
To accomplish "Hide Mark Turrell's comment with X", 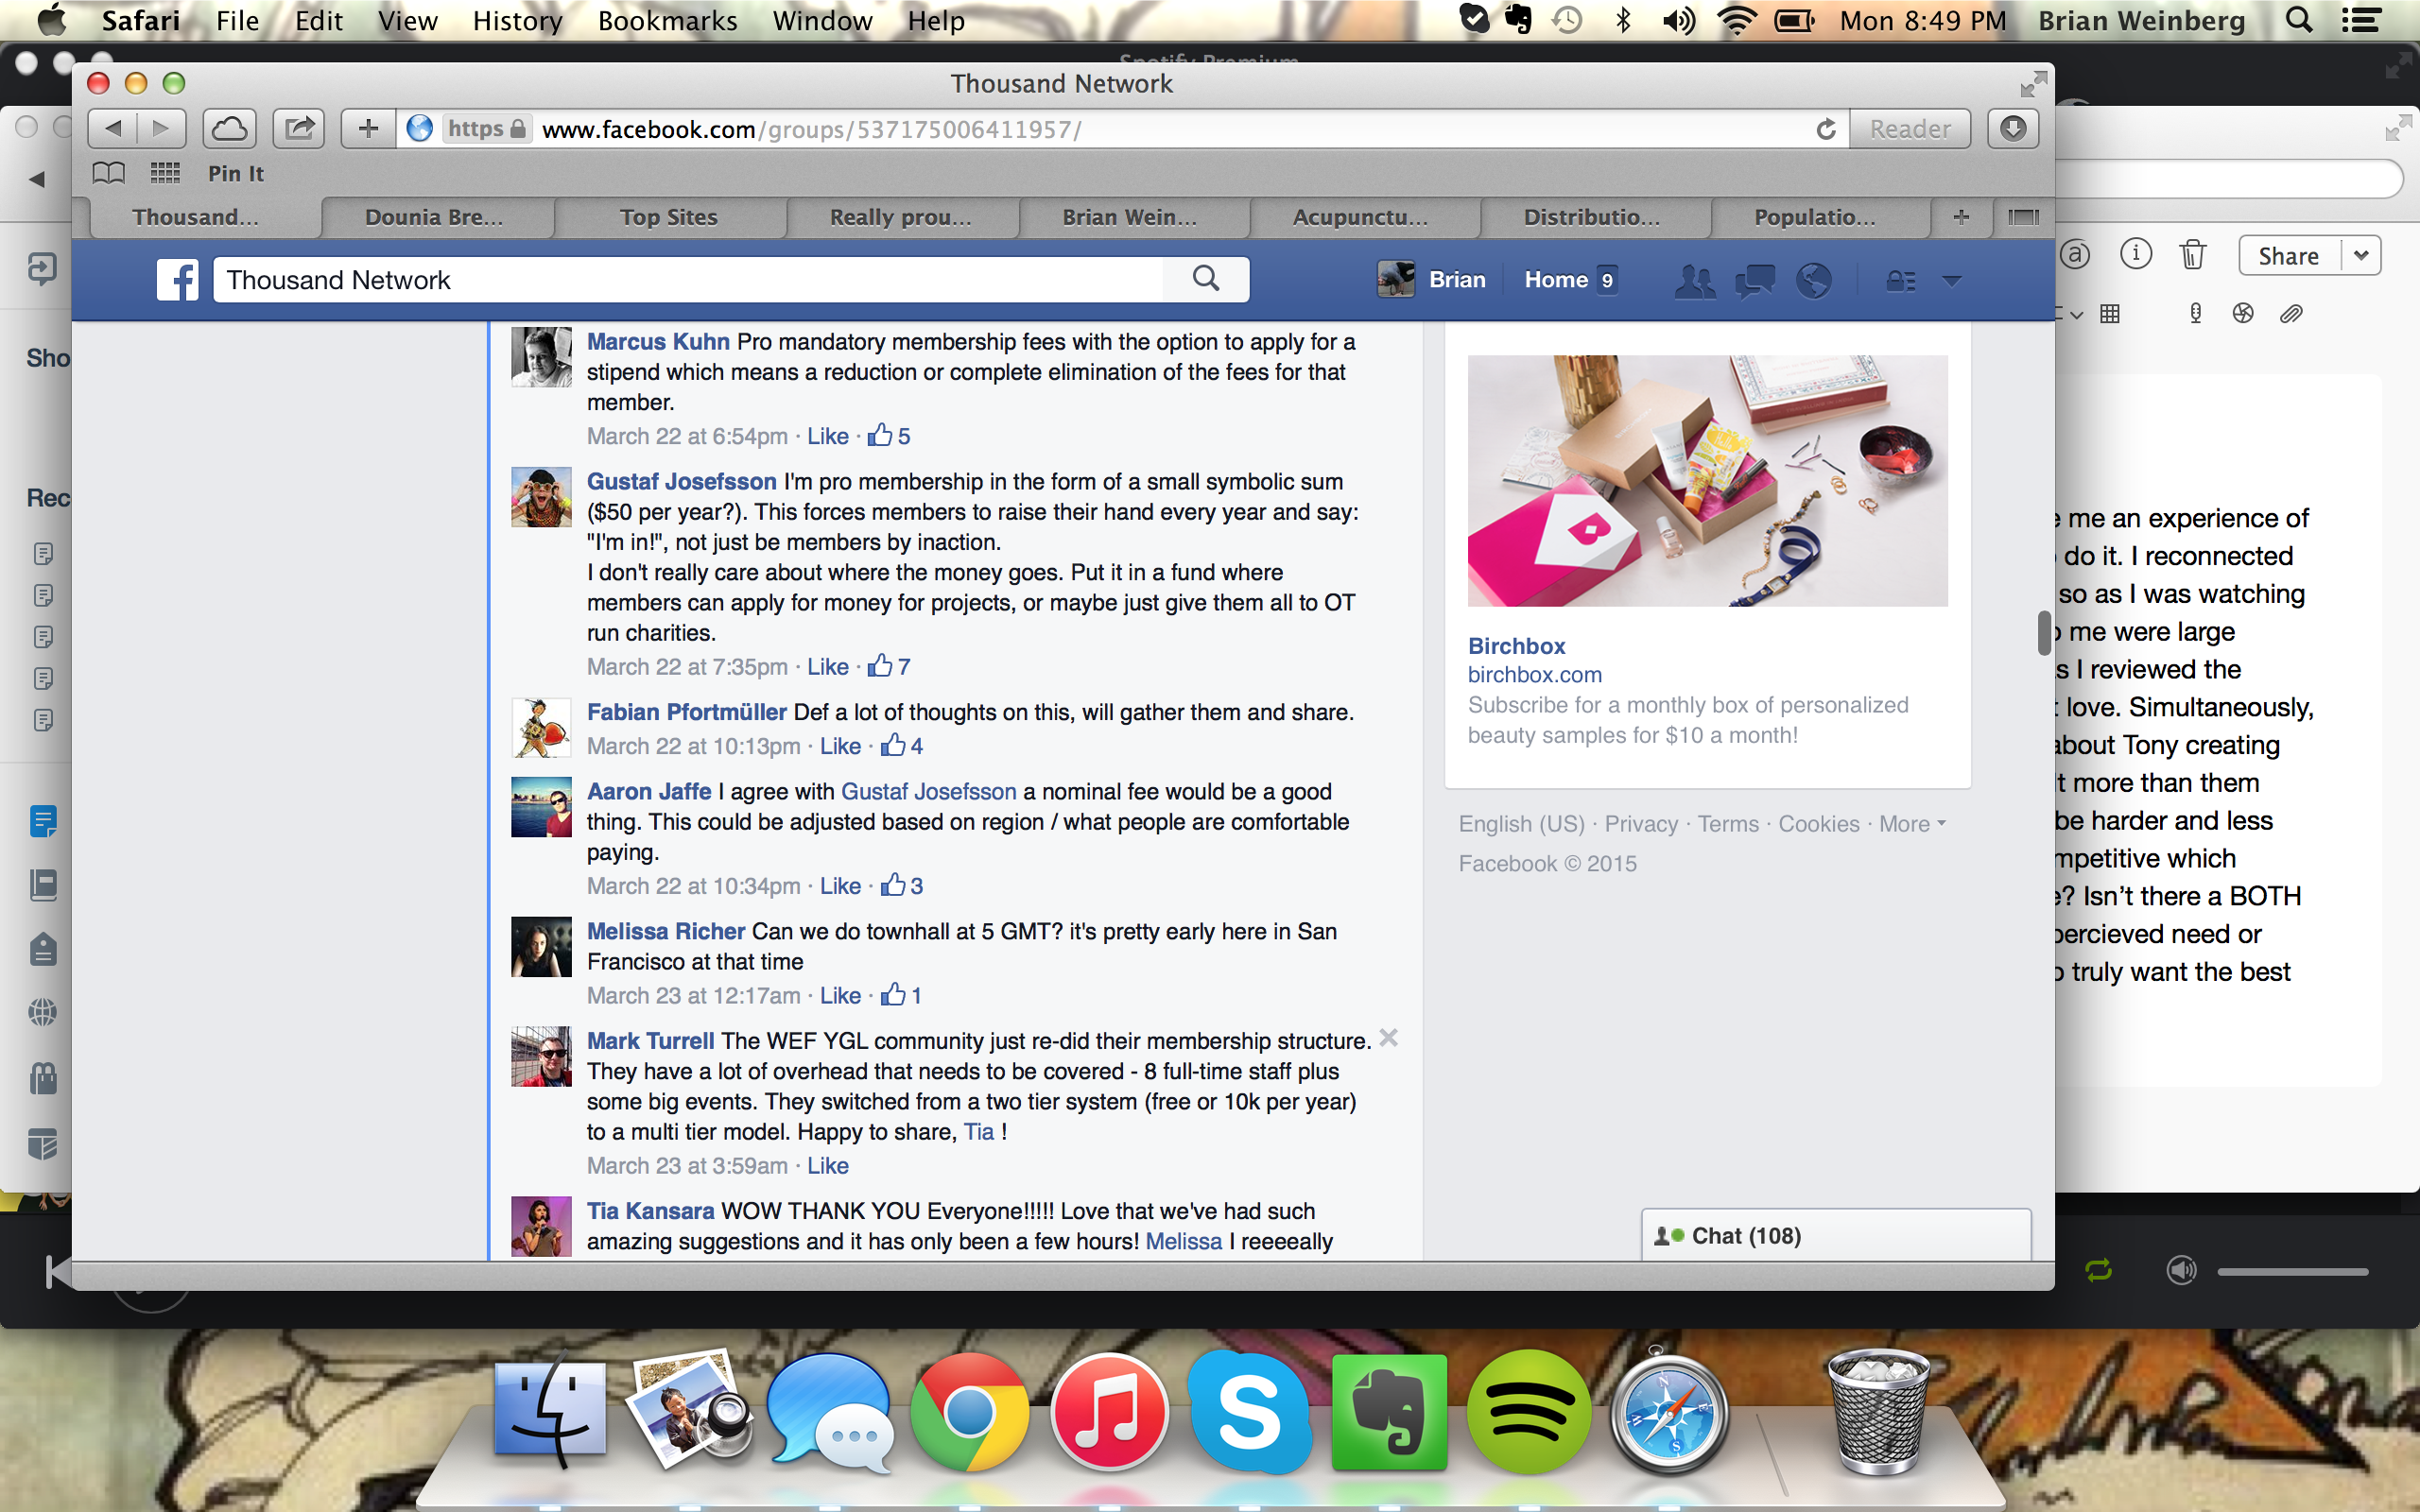I will point(1388,1038).
